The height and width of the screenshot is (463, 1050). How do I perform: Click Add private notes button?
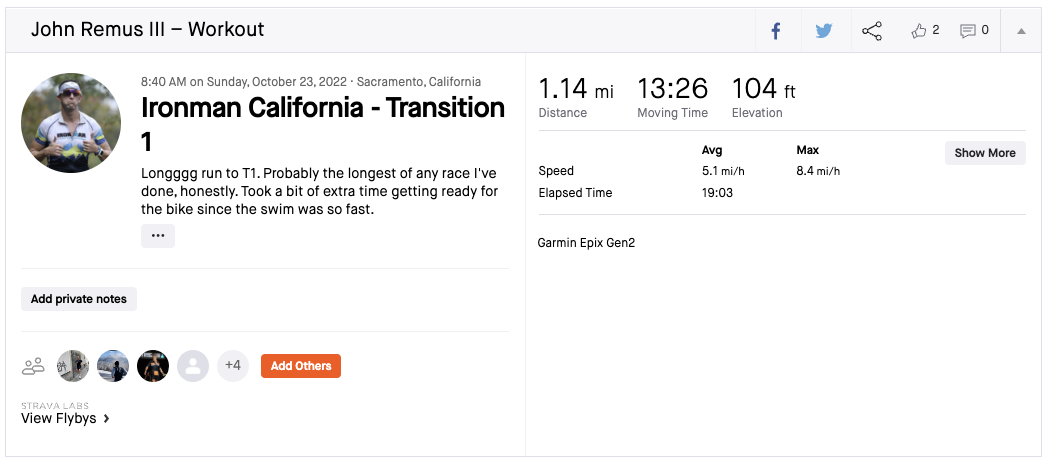(x=79, y=299)
